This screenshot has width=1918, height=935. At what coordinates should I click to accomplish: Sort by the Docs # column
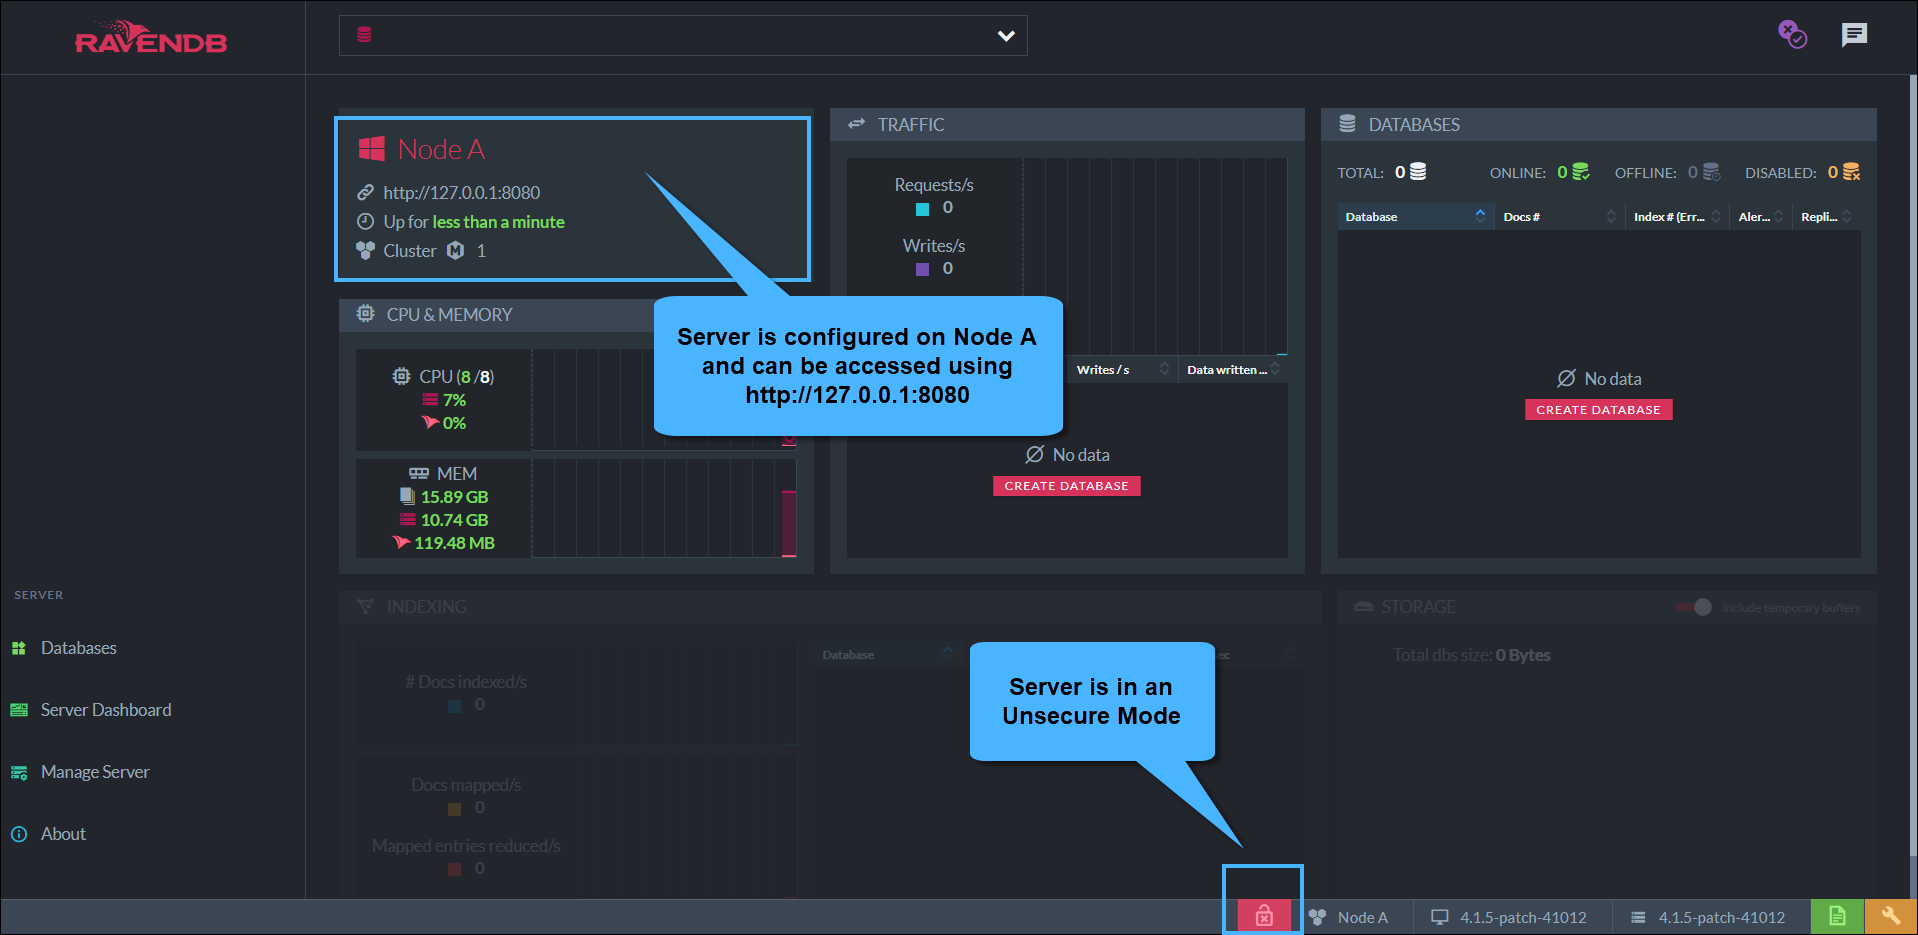coord(1558,217)
